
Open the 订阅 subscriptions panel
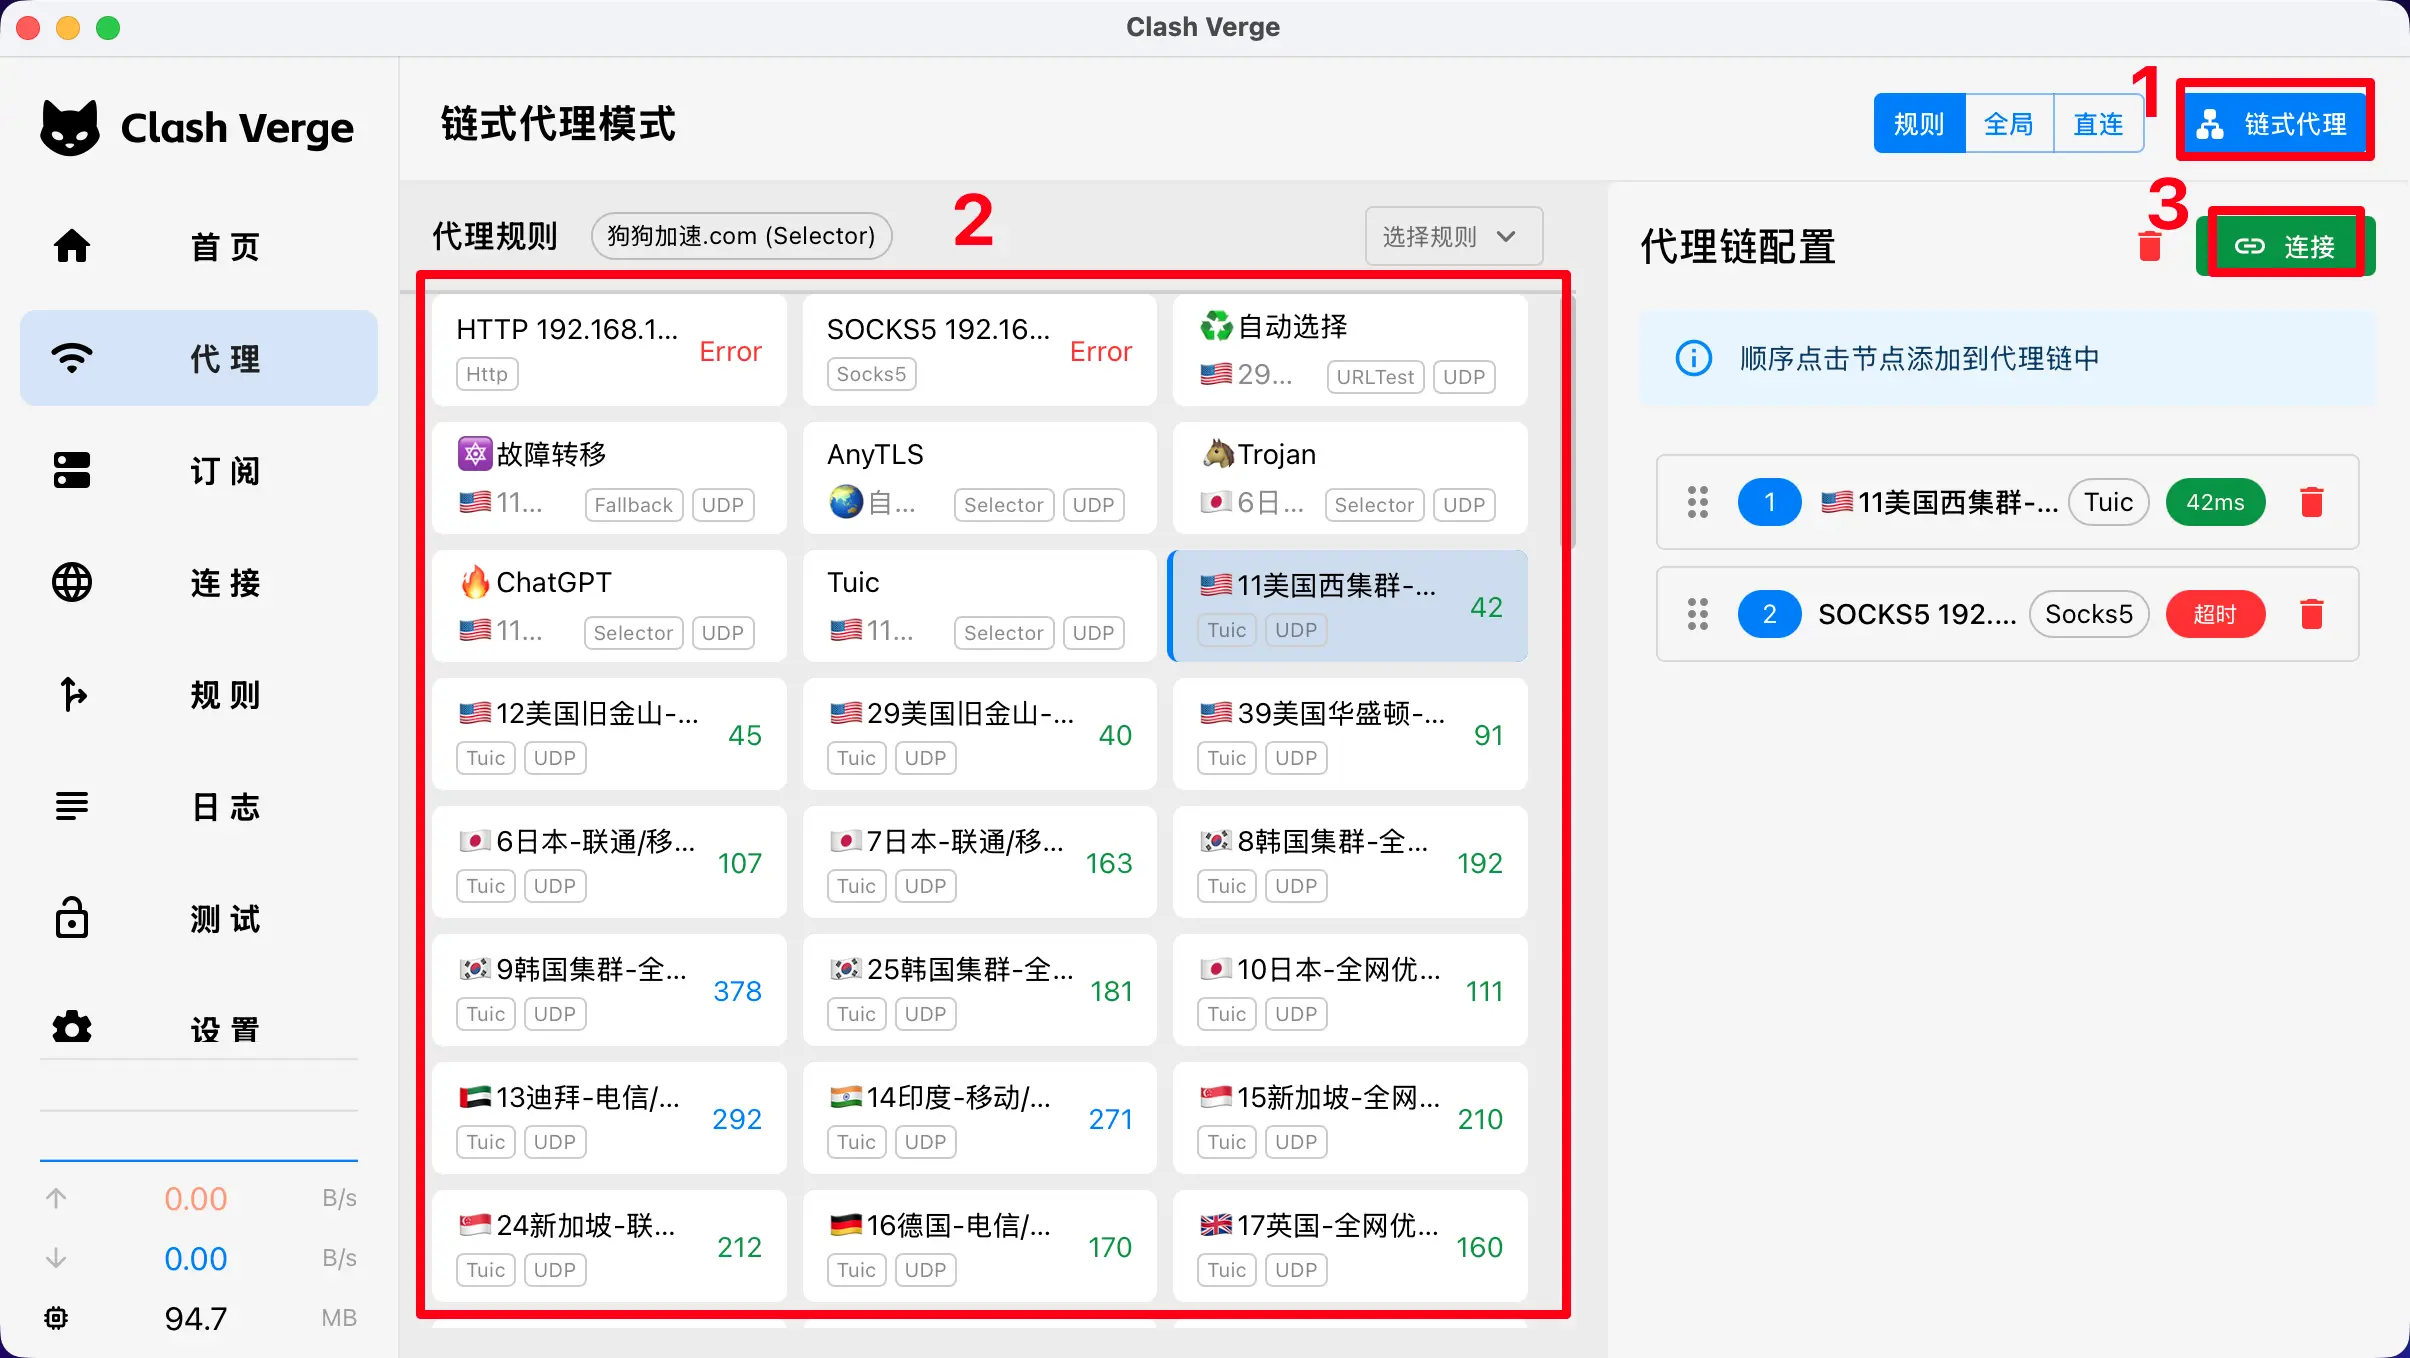198,470
